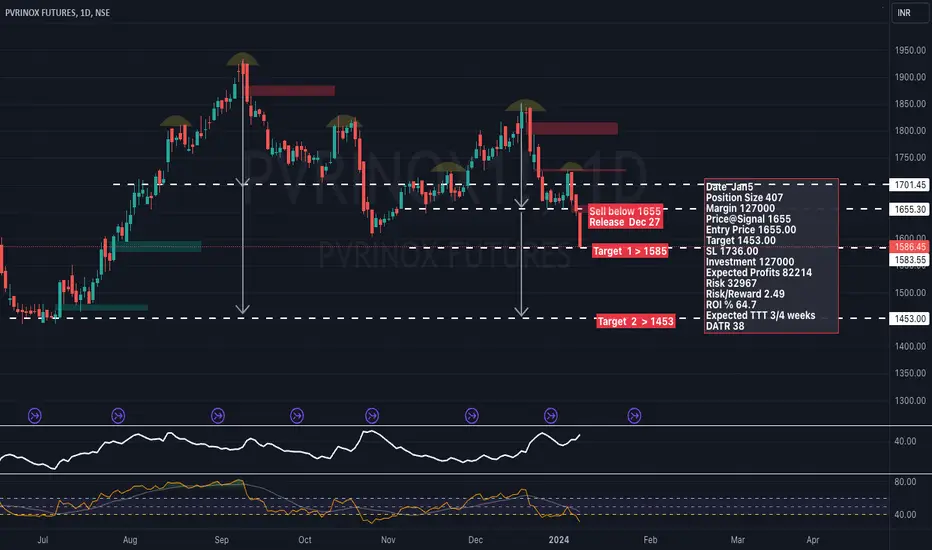Select the 1583.55 price level label
Image resolution: width=932 pixels, height=550 pixels.
click(x=909, y=260)
